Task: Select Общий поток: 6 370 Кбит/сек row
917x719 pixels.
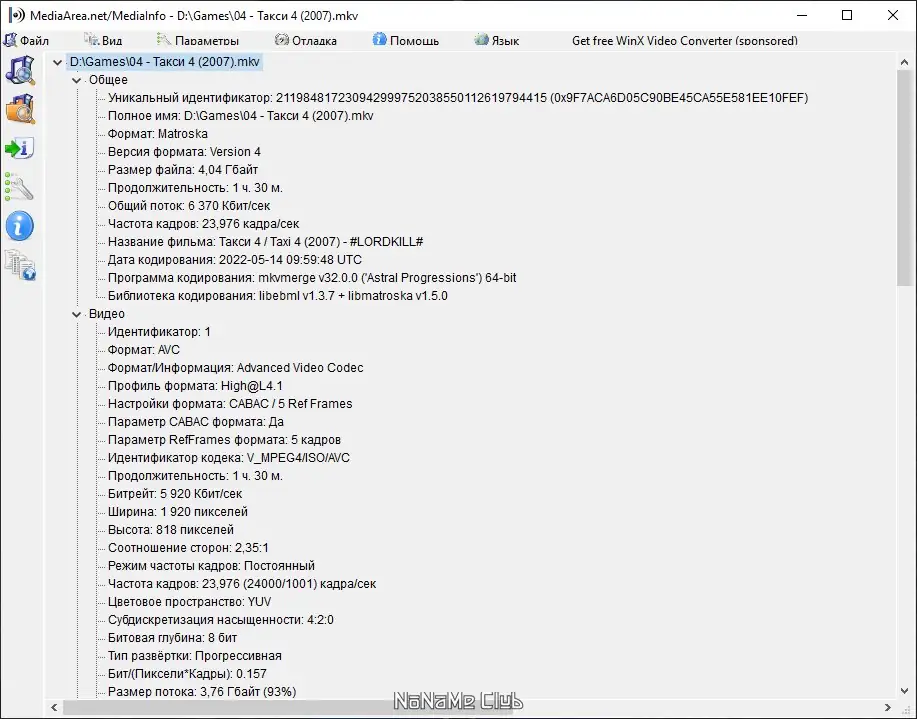Action: [x=189, y=206]
